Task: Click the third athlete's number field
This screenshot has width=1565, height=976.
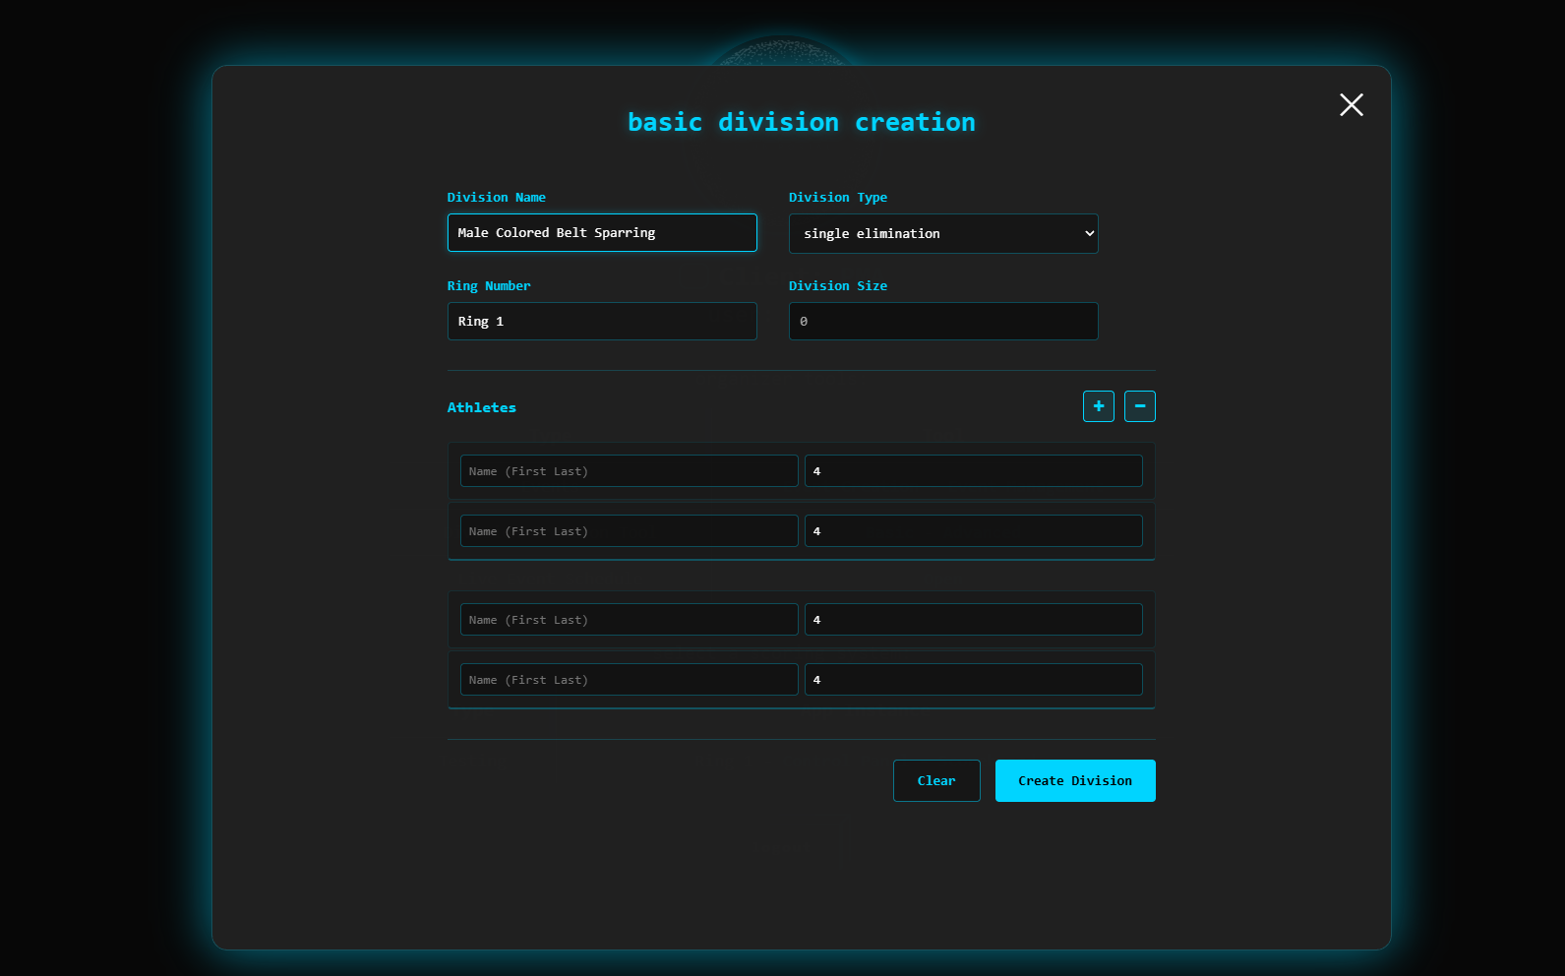Action: click(x=973, y=620)
